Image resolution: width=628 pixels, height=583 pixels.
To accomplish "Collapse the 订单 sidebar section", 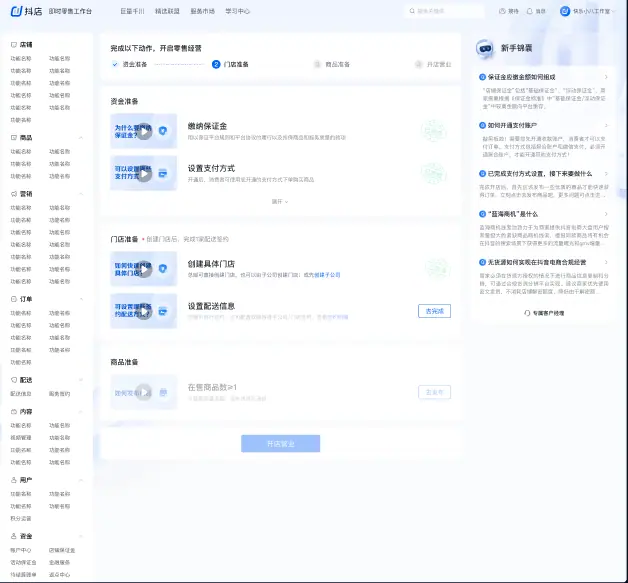I will (x=81, y=299).
